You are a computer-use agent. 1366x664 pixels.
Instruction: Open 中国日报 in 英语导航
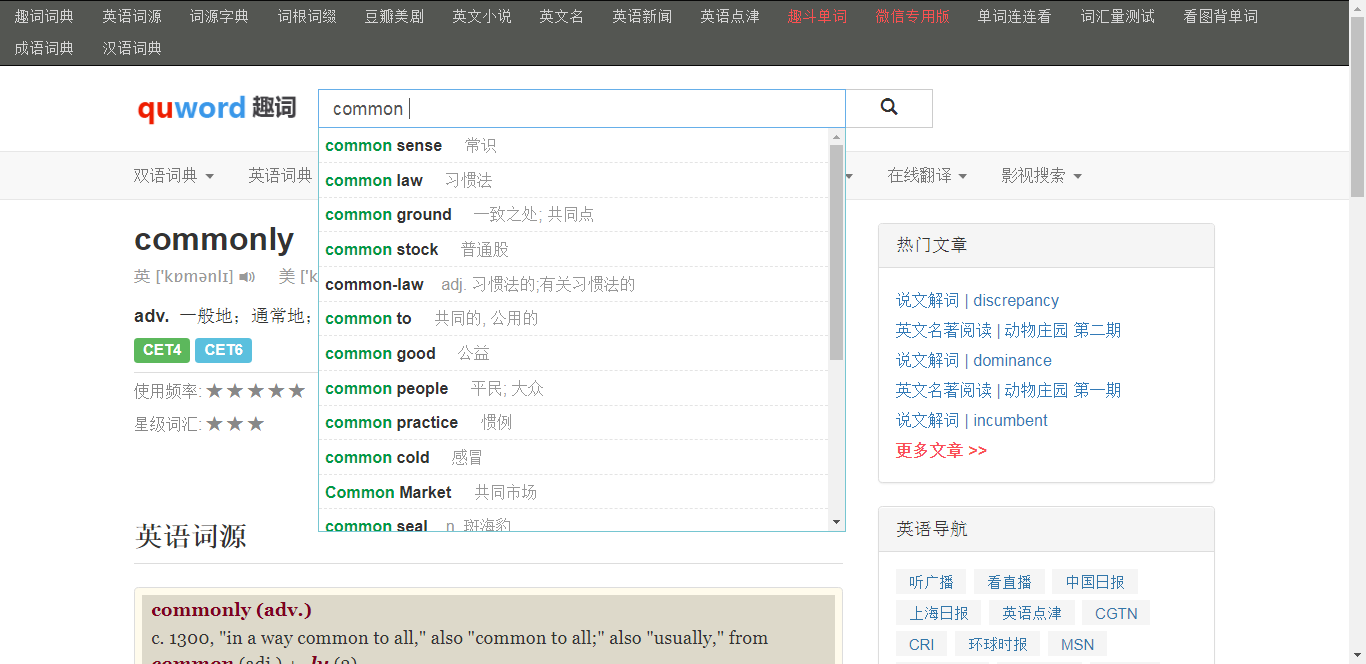tap(1095, 582)
